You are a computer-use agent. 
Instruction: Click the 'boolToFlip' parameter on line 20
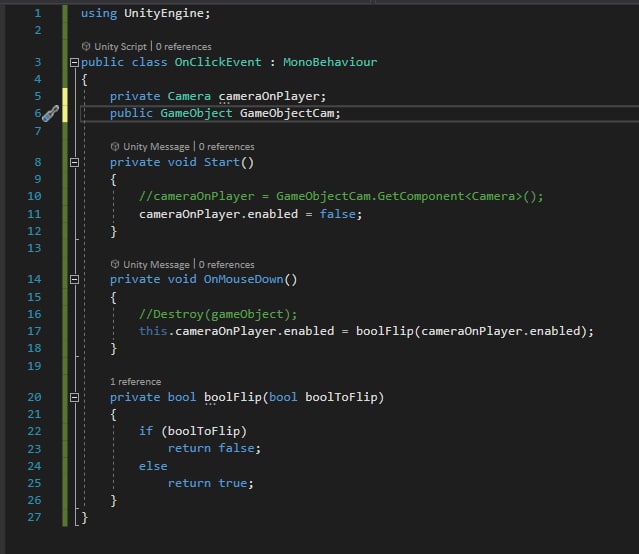341,397
